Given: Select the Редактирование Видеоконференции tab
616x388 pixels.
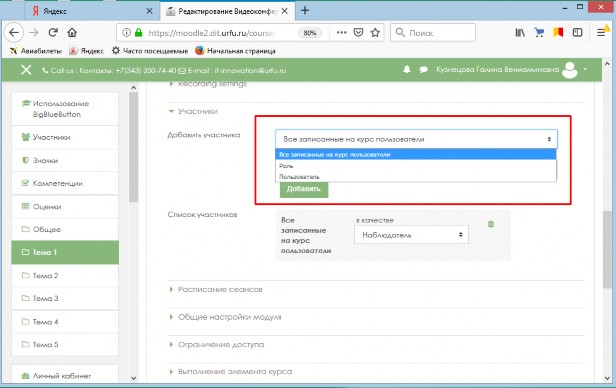Looking at the screenshot, I should tap(228, 11).
